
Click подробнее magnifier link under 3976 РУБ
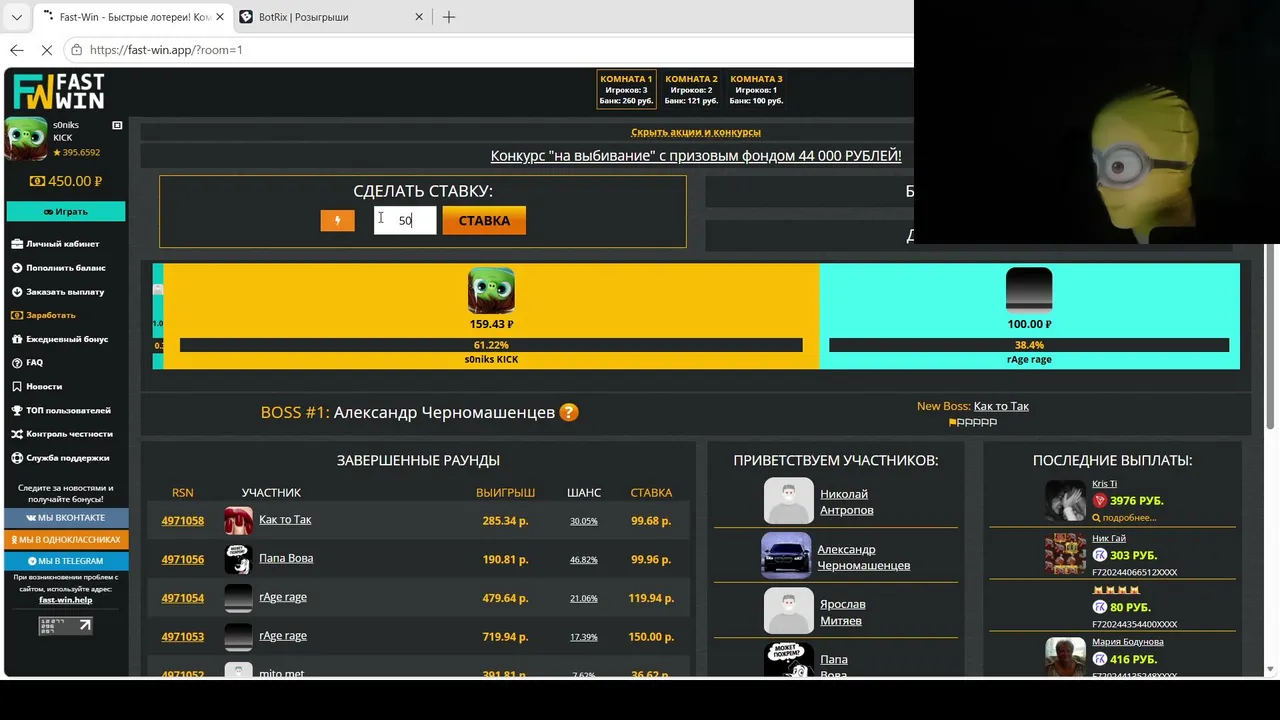pyautogui.click(x=1124, y=518)
